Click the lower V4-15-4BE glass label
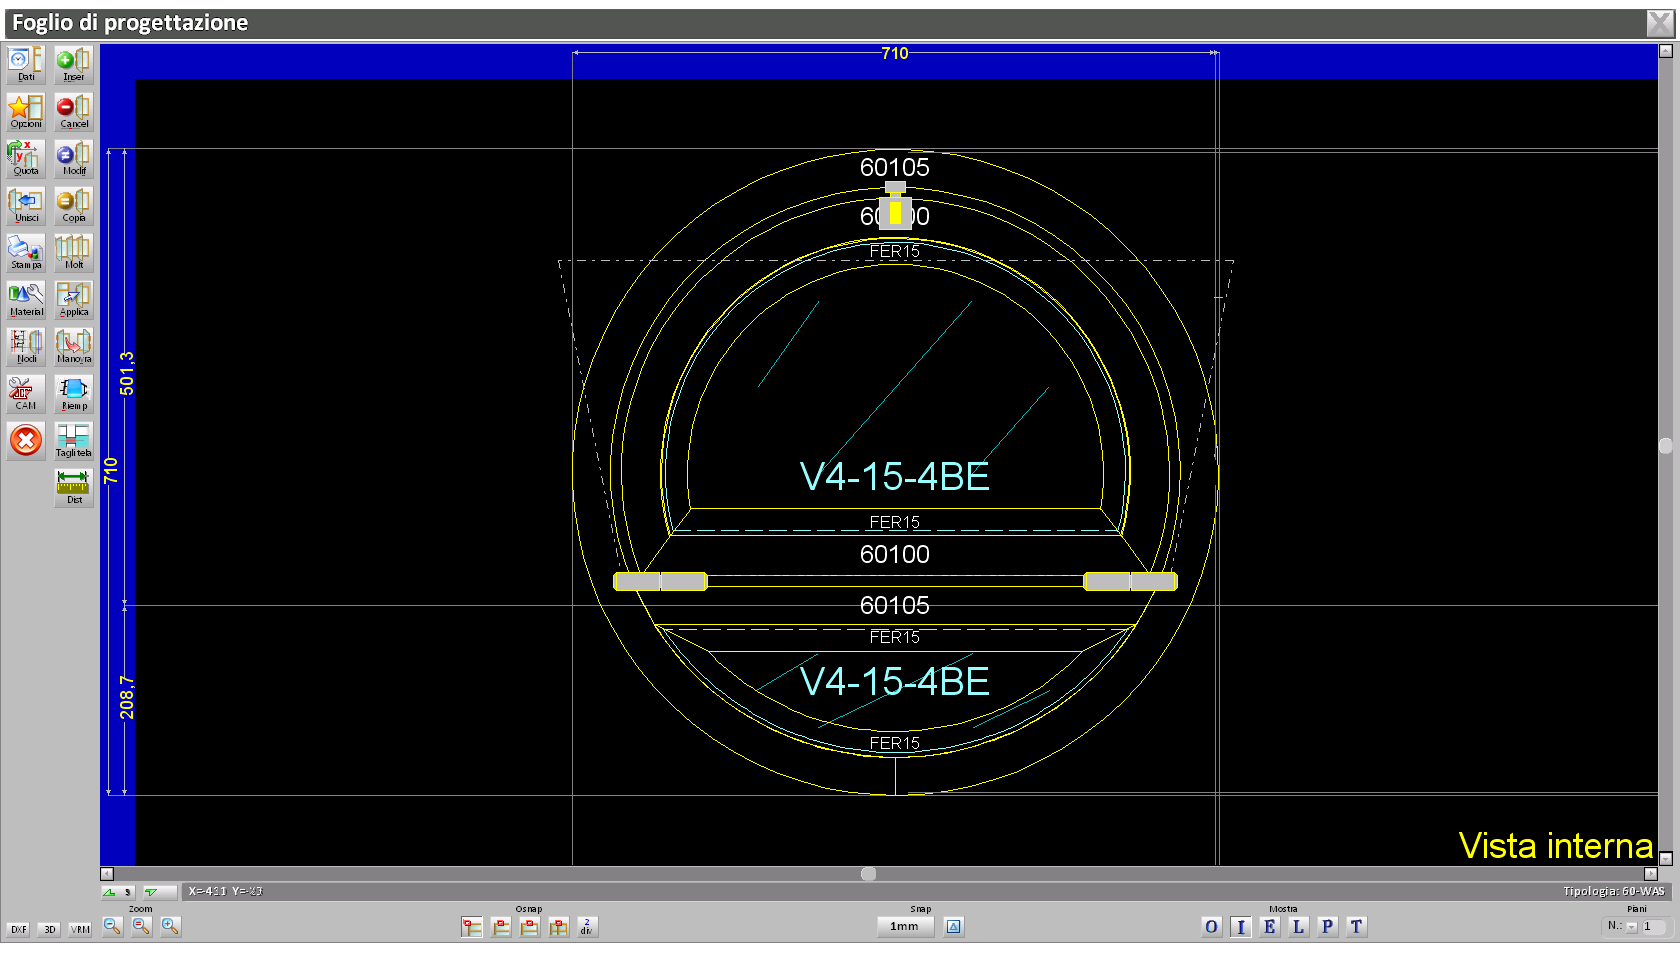 [x=895, y=682]
